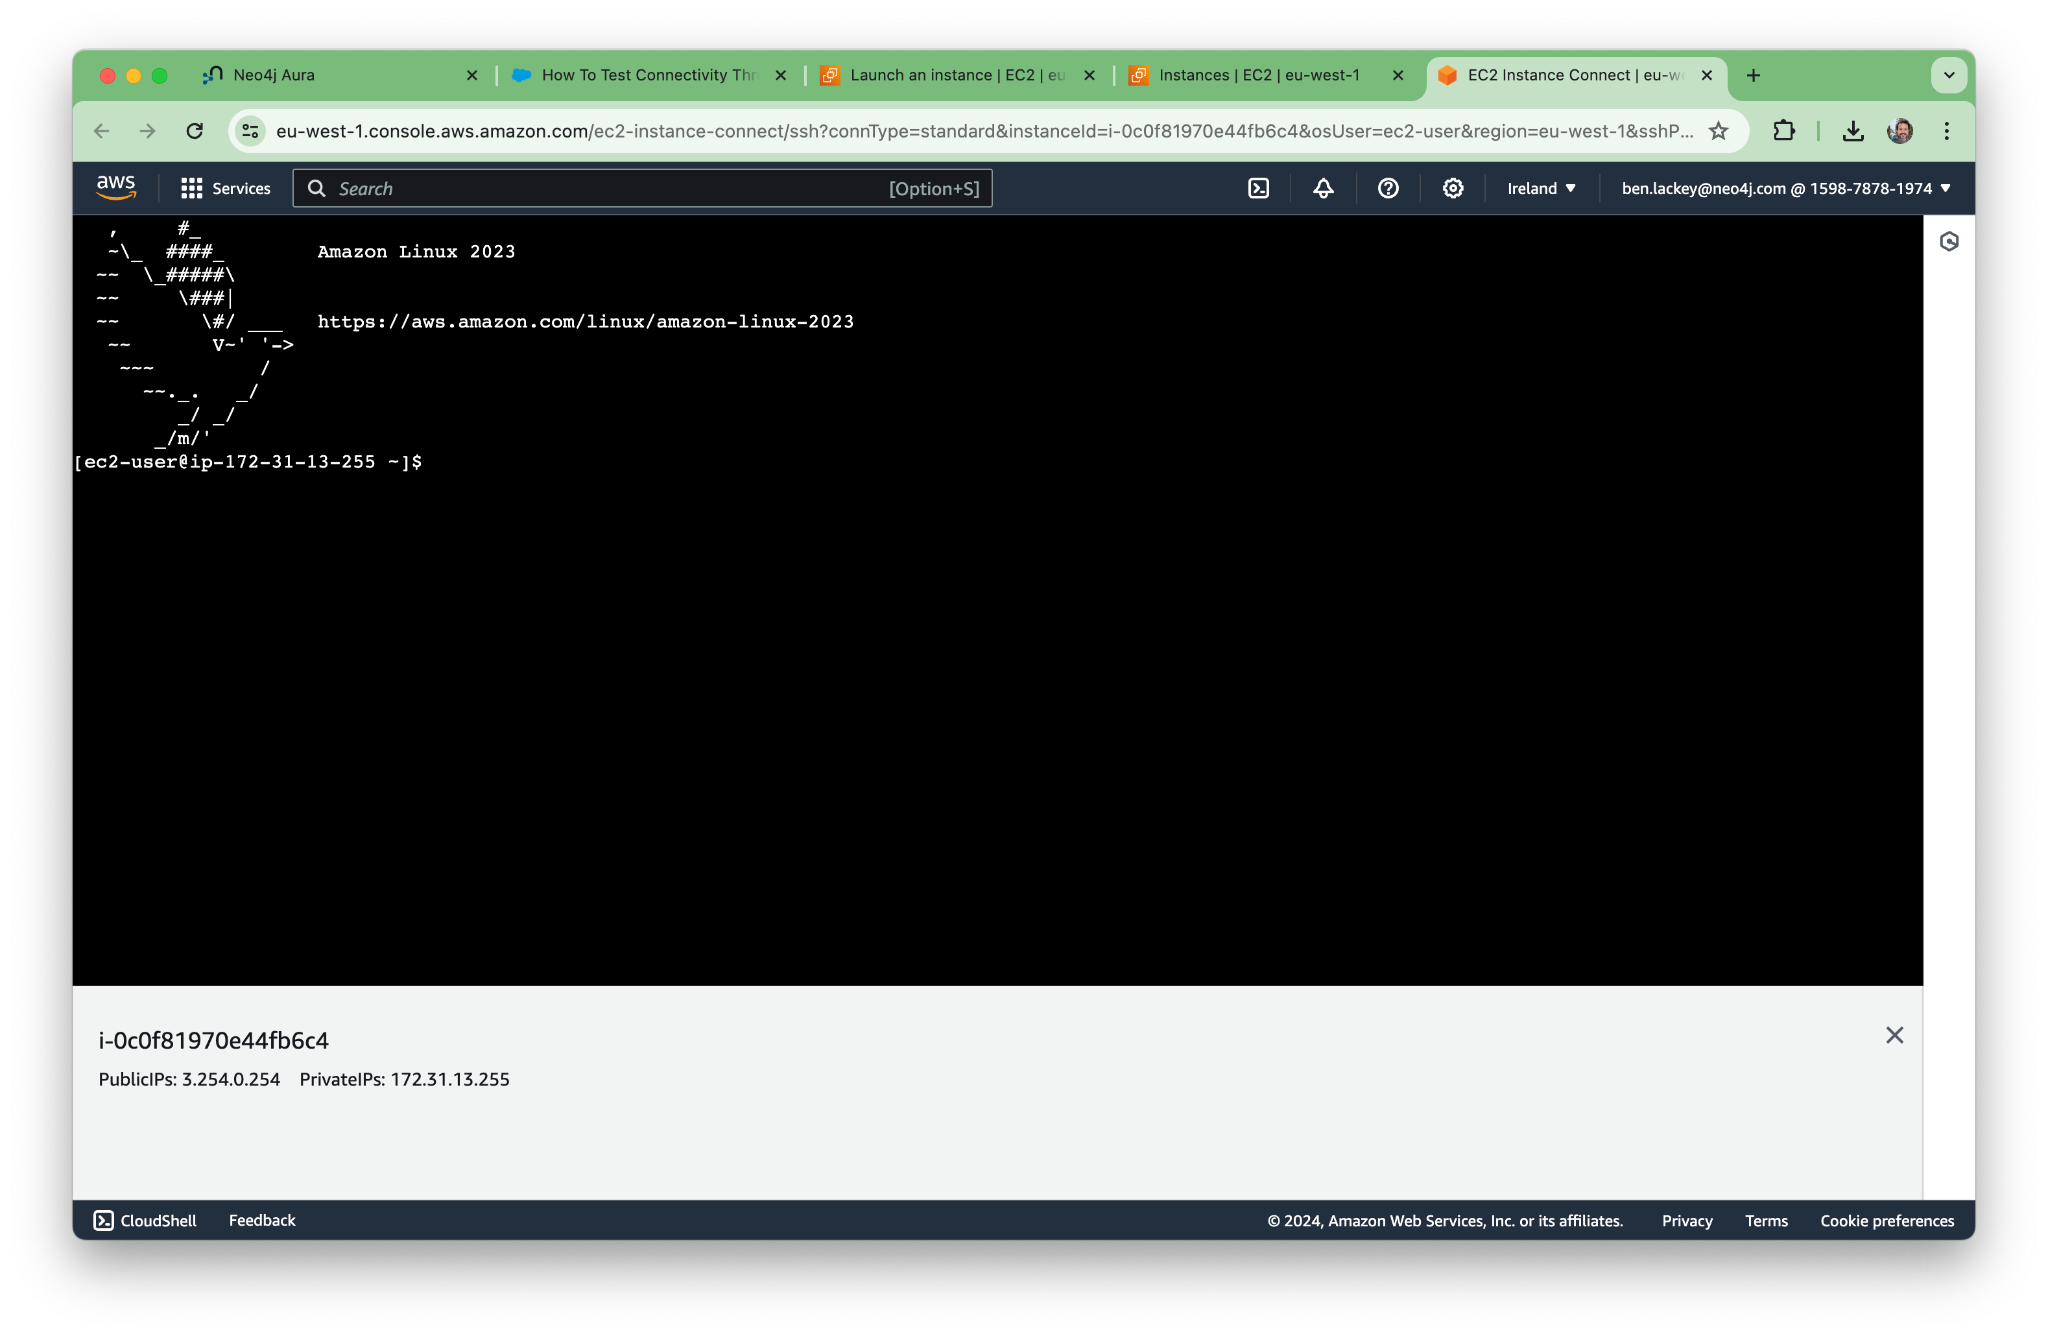Open the Chrome three-dot menu

tap(1947, 131)
